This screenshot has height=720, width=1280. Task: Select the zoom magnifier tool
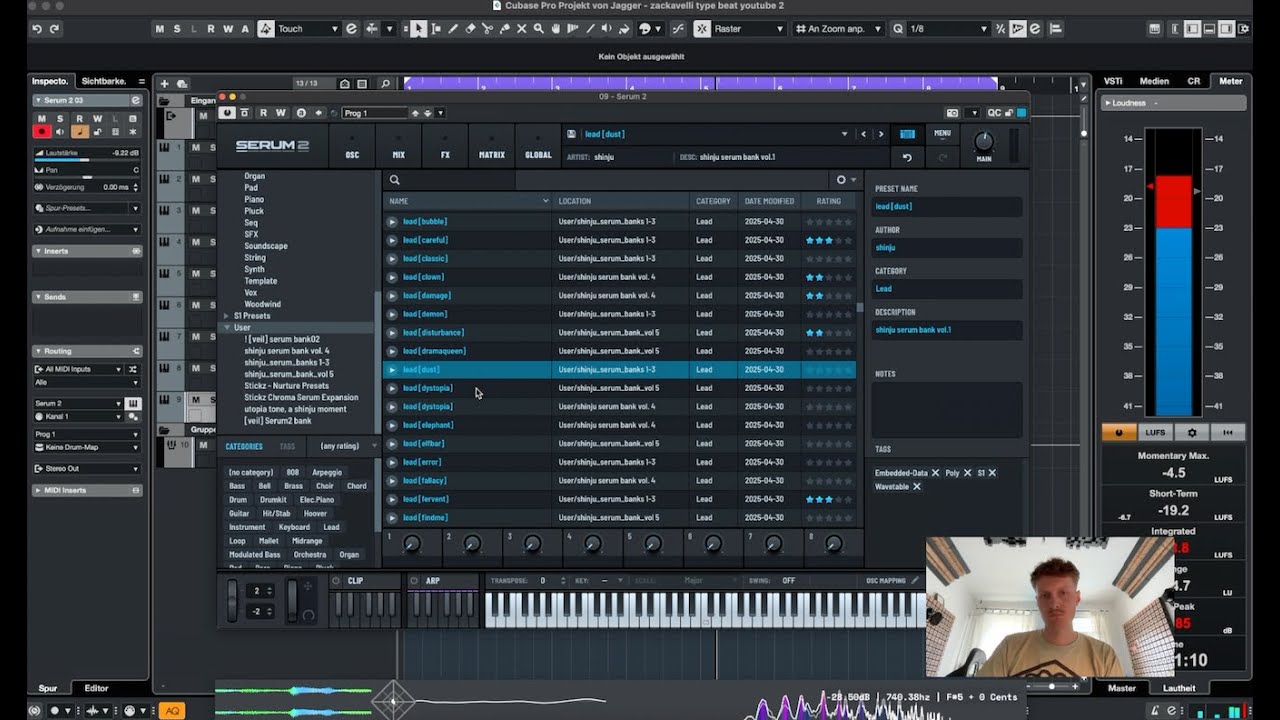tap(539, 29)
